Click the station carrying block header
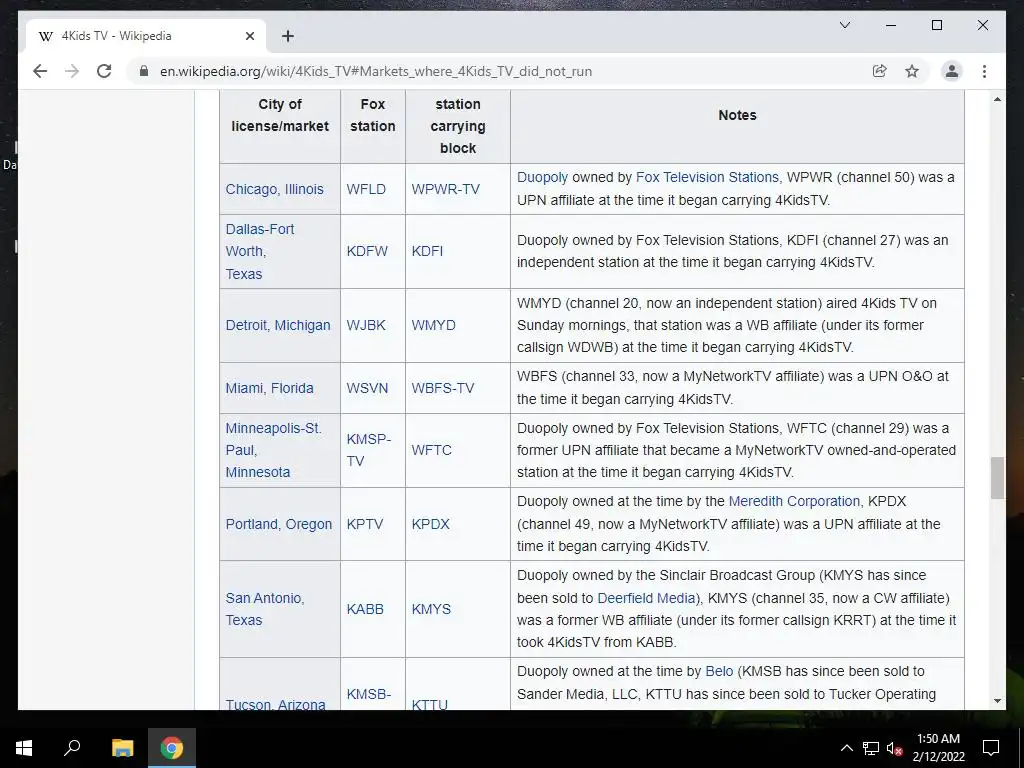 tap(458, 126)
